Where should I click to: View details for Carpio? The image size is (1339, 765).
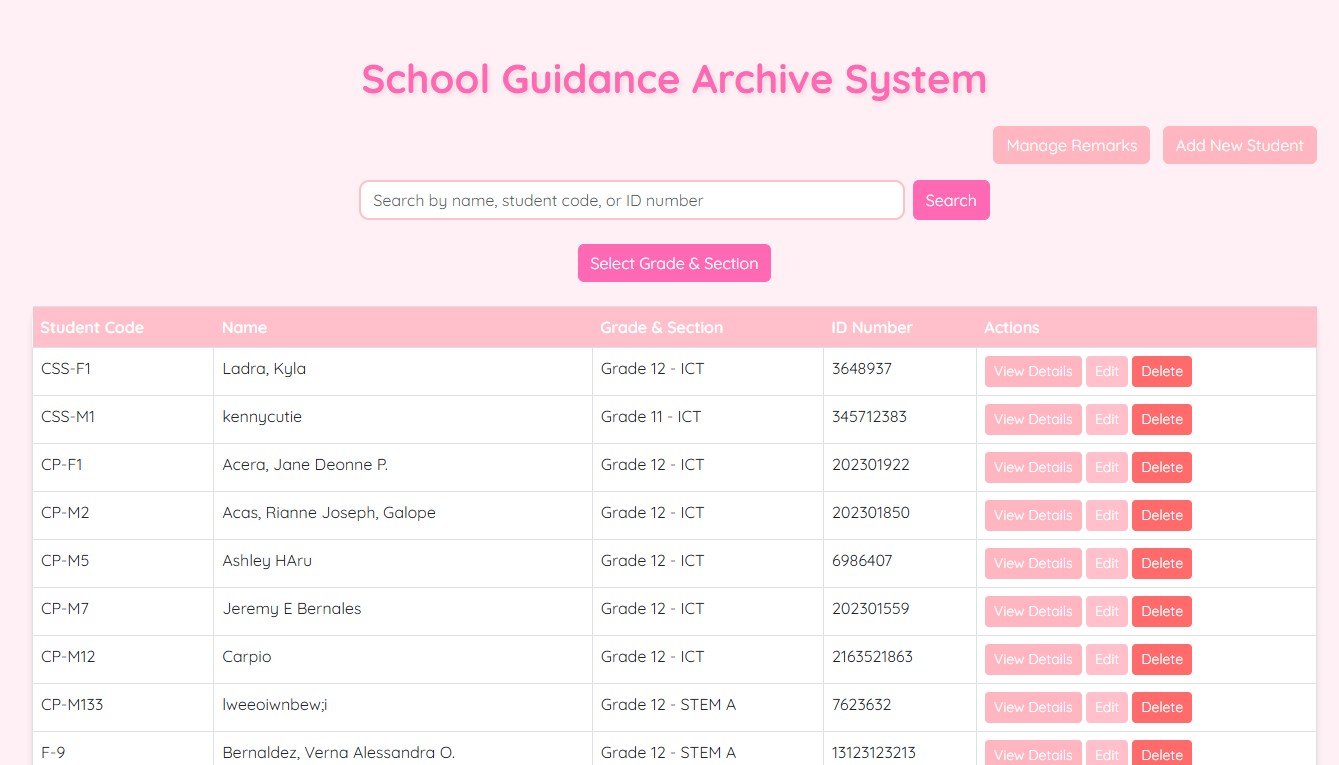(1033, 659)
